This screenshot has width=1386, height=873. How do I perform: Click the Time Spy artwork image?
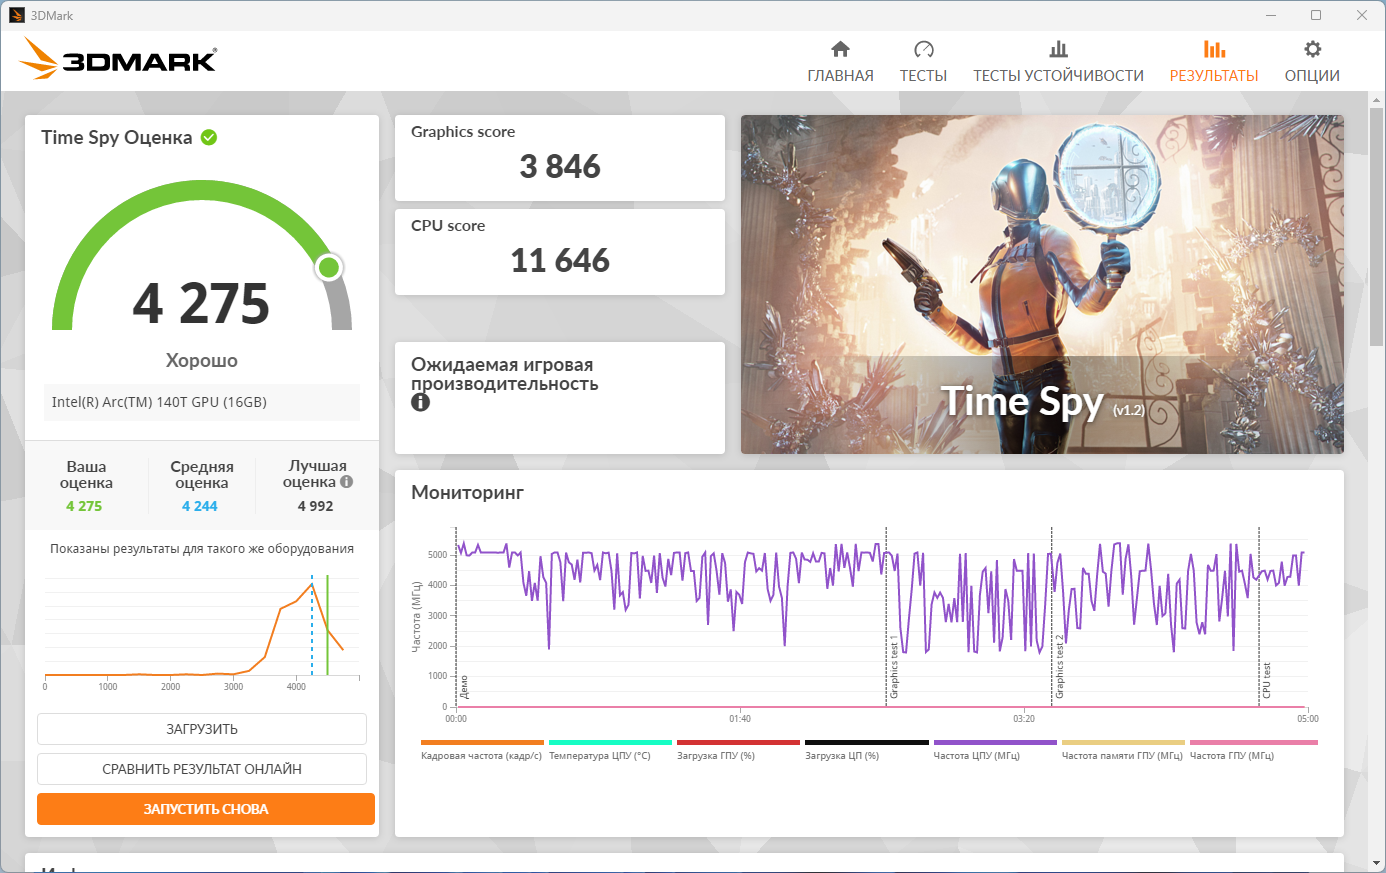(x=1042, y=284)
